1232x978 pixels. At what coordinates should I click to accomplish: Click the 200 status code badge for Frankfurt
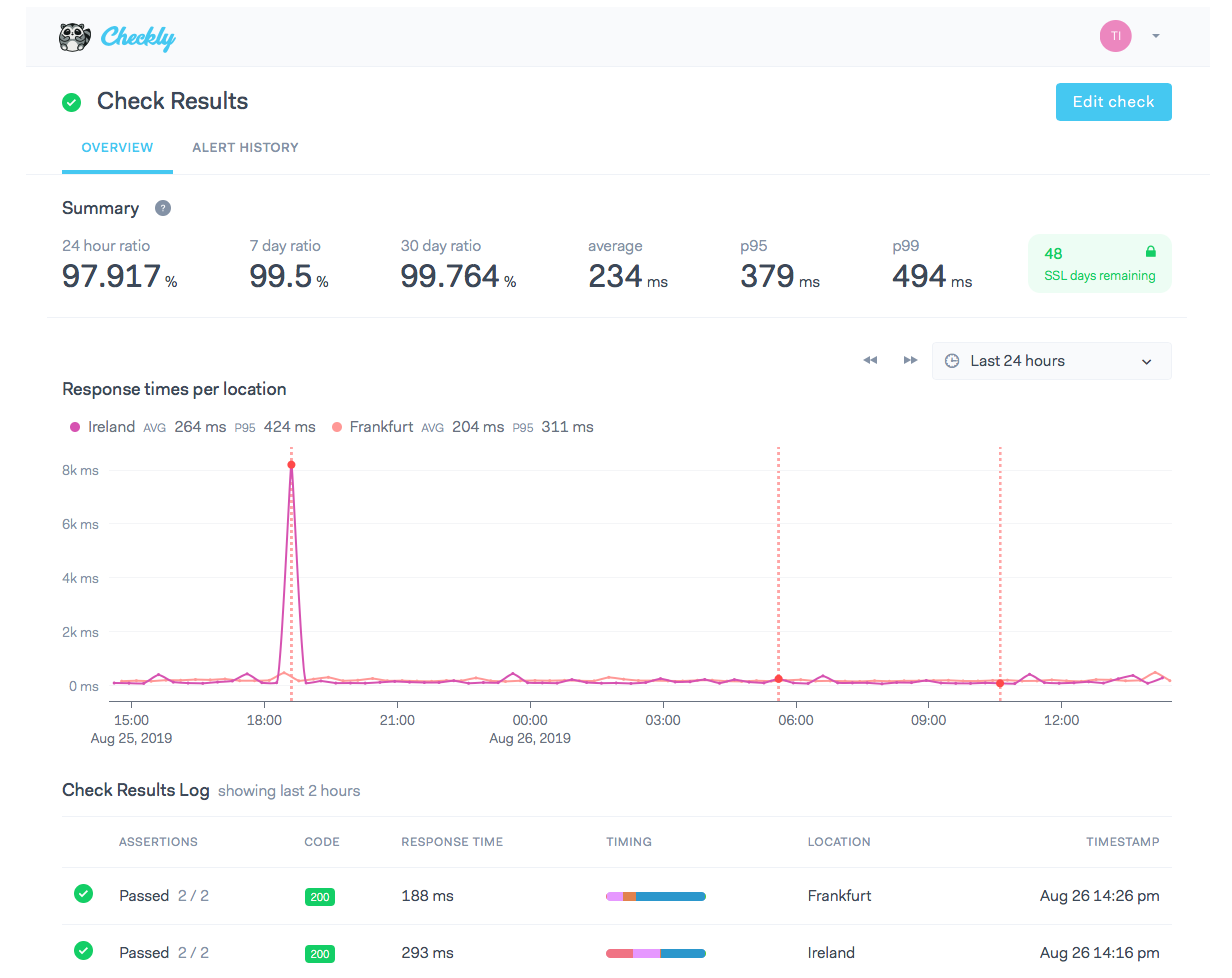tap(320, 897)
